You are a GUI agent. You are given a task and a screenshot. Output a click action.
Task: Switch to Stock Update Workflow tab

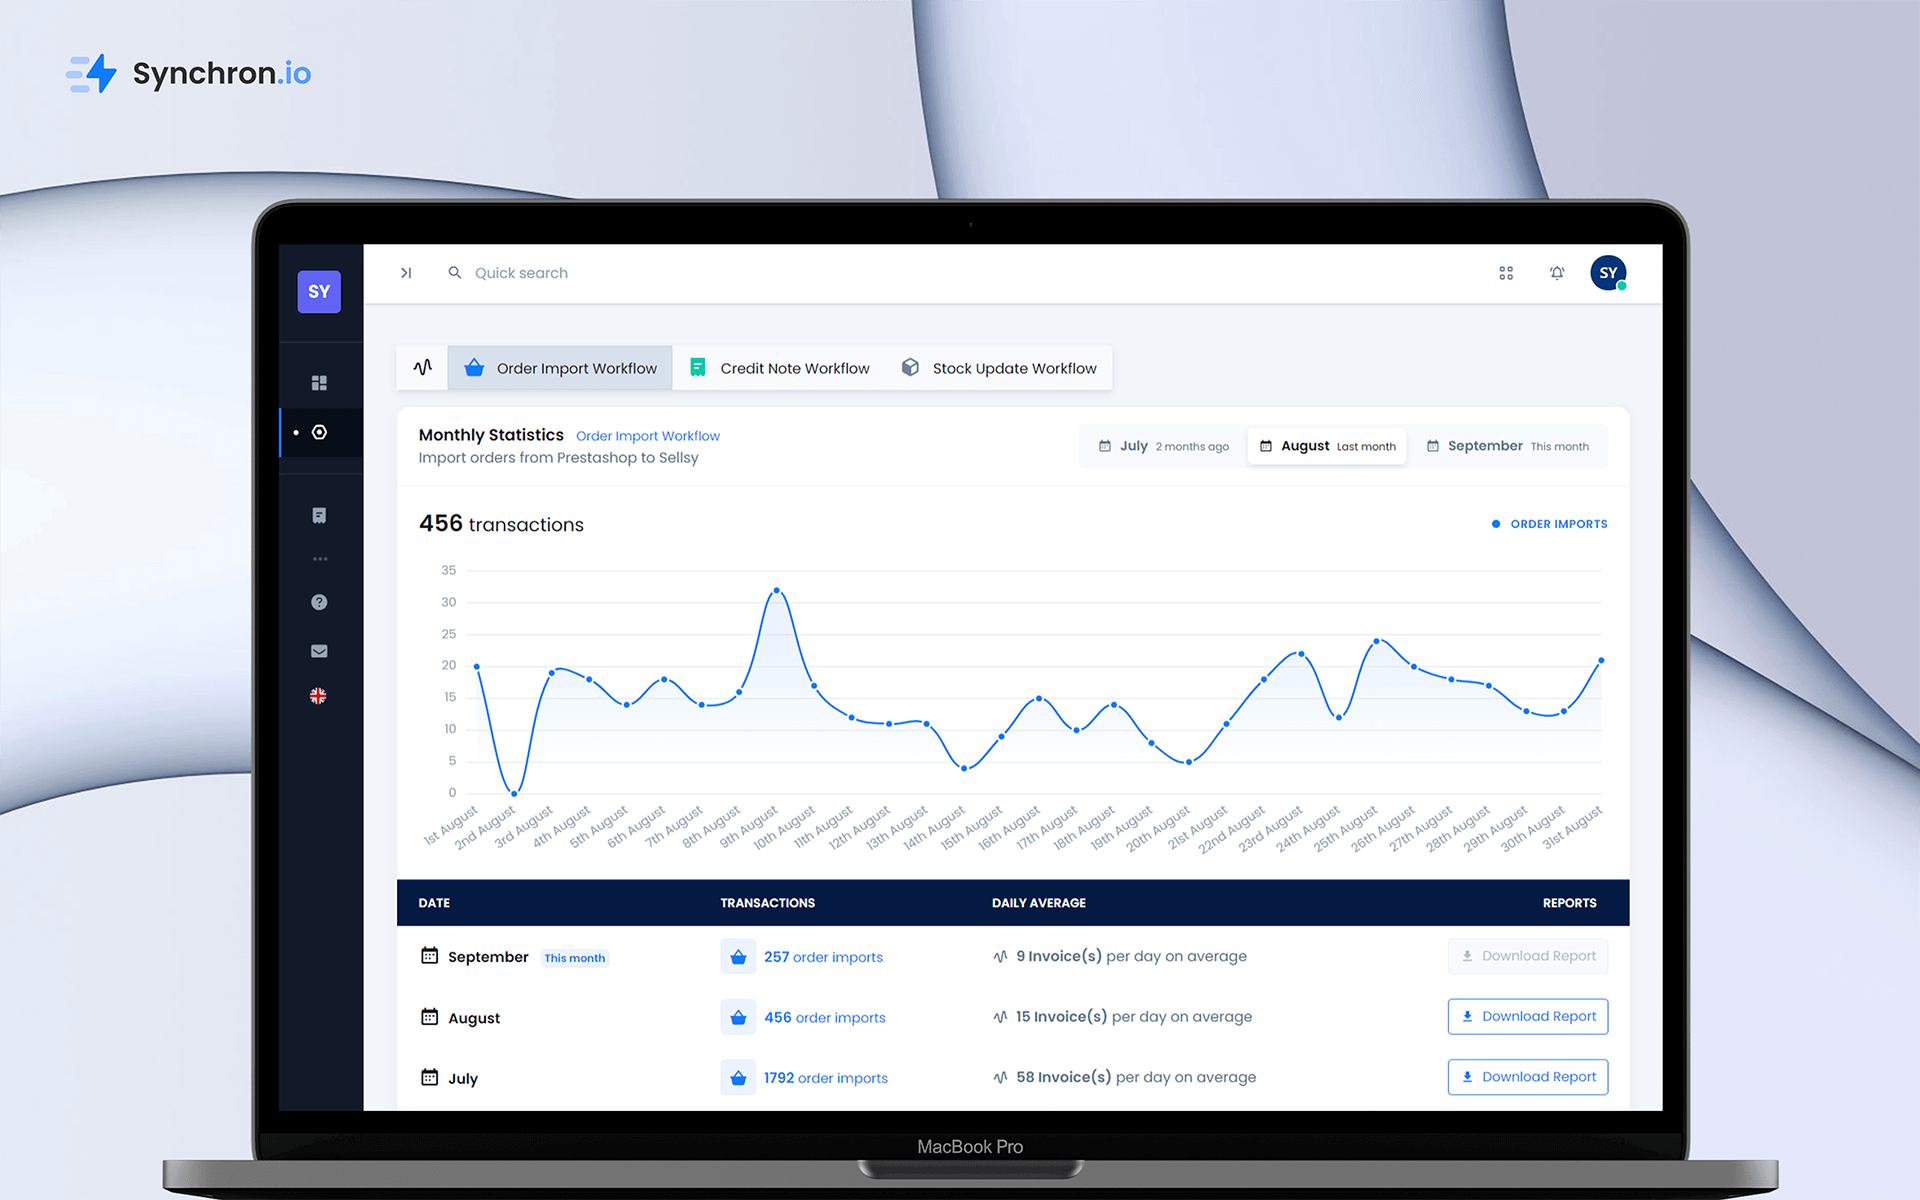click(x=999, y=368)
